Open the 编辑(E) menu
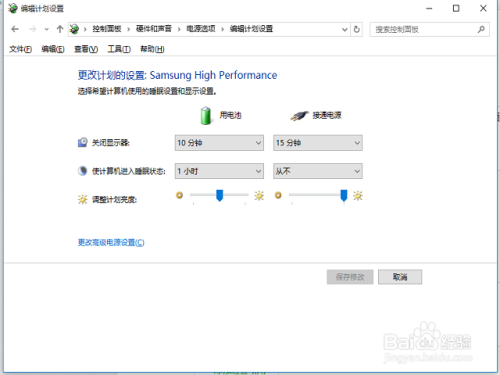500x375 pixels. (x=53, y=49)
